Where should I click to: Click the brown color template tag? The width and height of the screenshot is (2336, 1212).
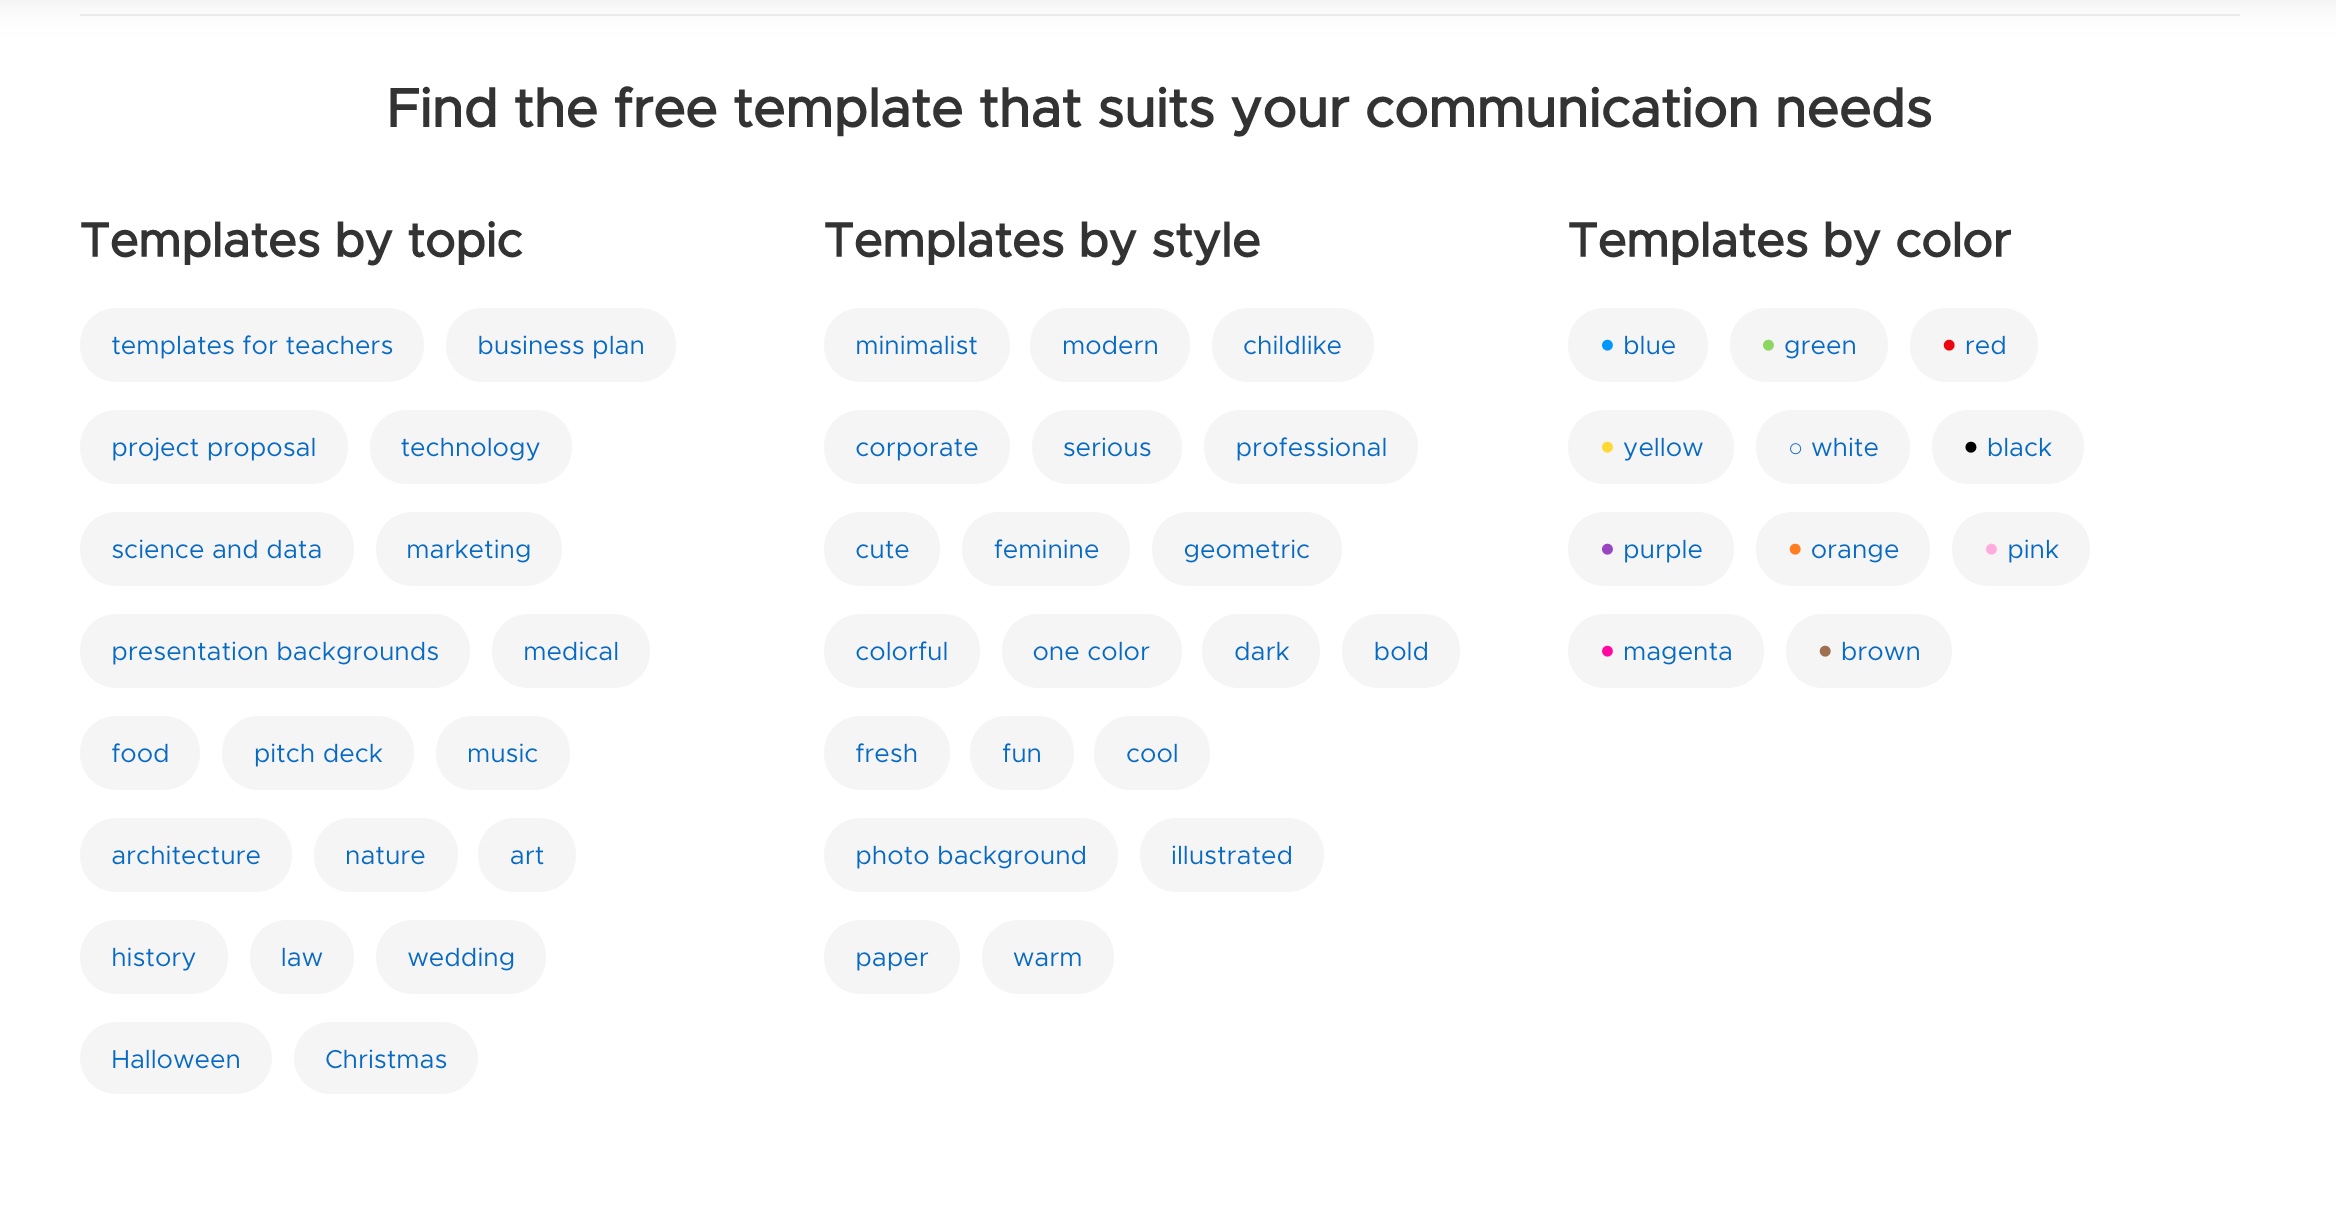[x=1868, y=652]
